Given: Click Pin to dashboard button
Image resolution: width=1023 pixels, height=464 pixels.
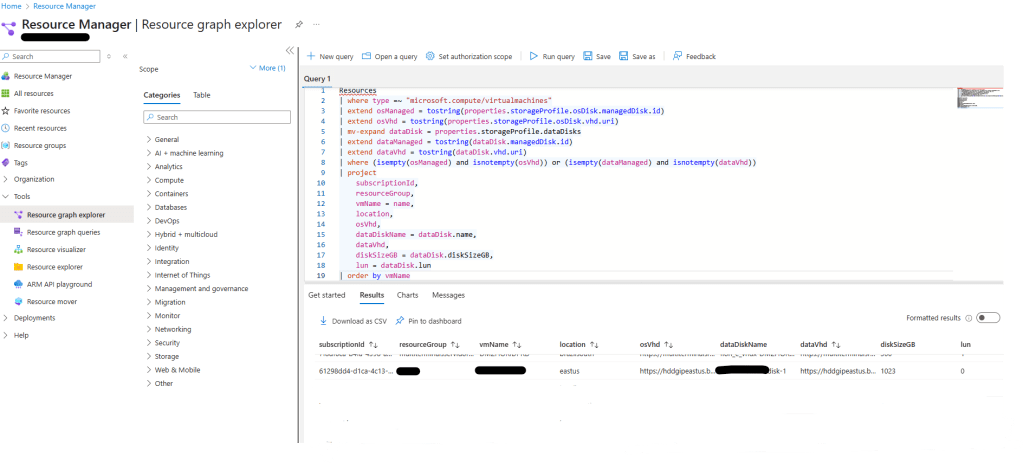Looking at the screenshot, I should coord(428,321).
